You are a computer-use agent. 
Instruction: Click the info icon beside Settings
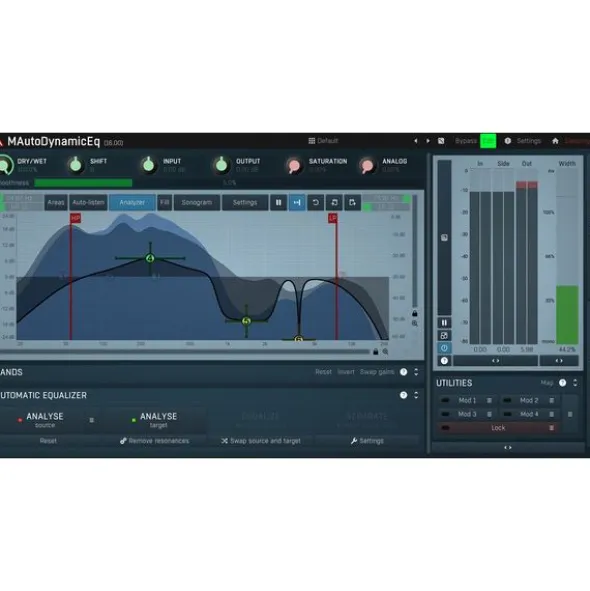click(508, 141)
